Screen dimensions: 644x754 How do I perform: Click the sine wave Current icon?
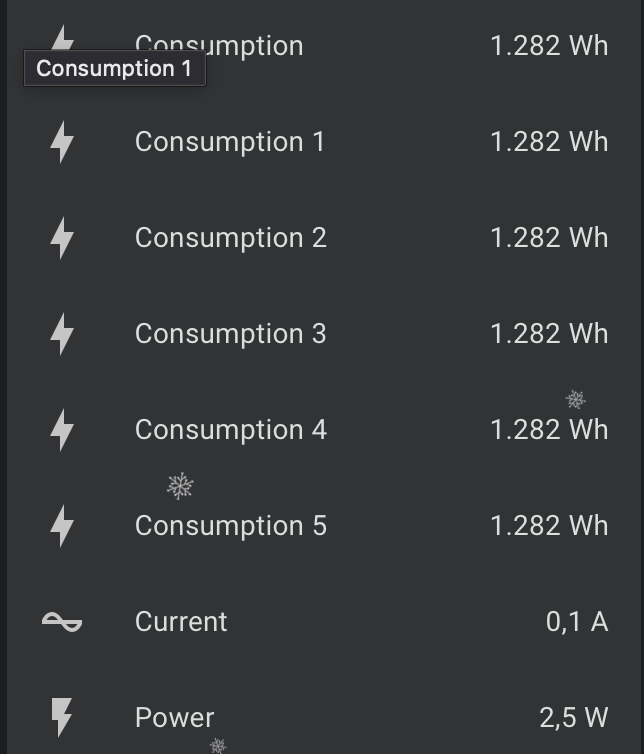(62, 622)
